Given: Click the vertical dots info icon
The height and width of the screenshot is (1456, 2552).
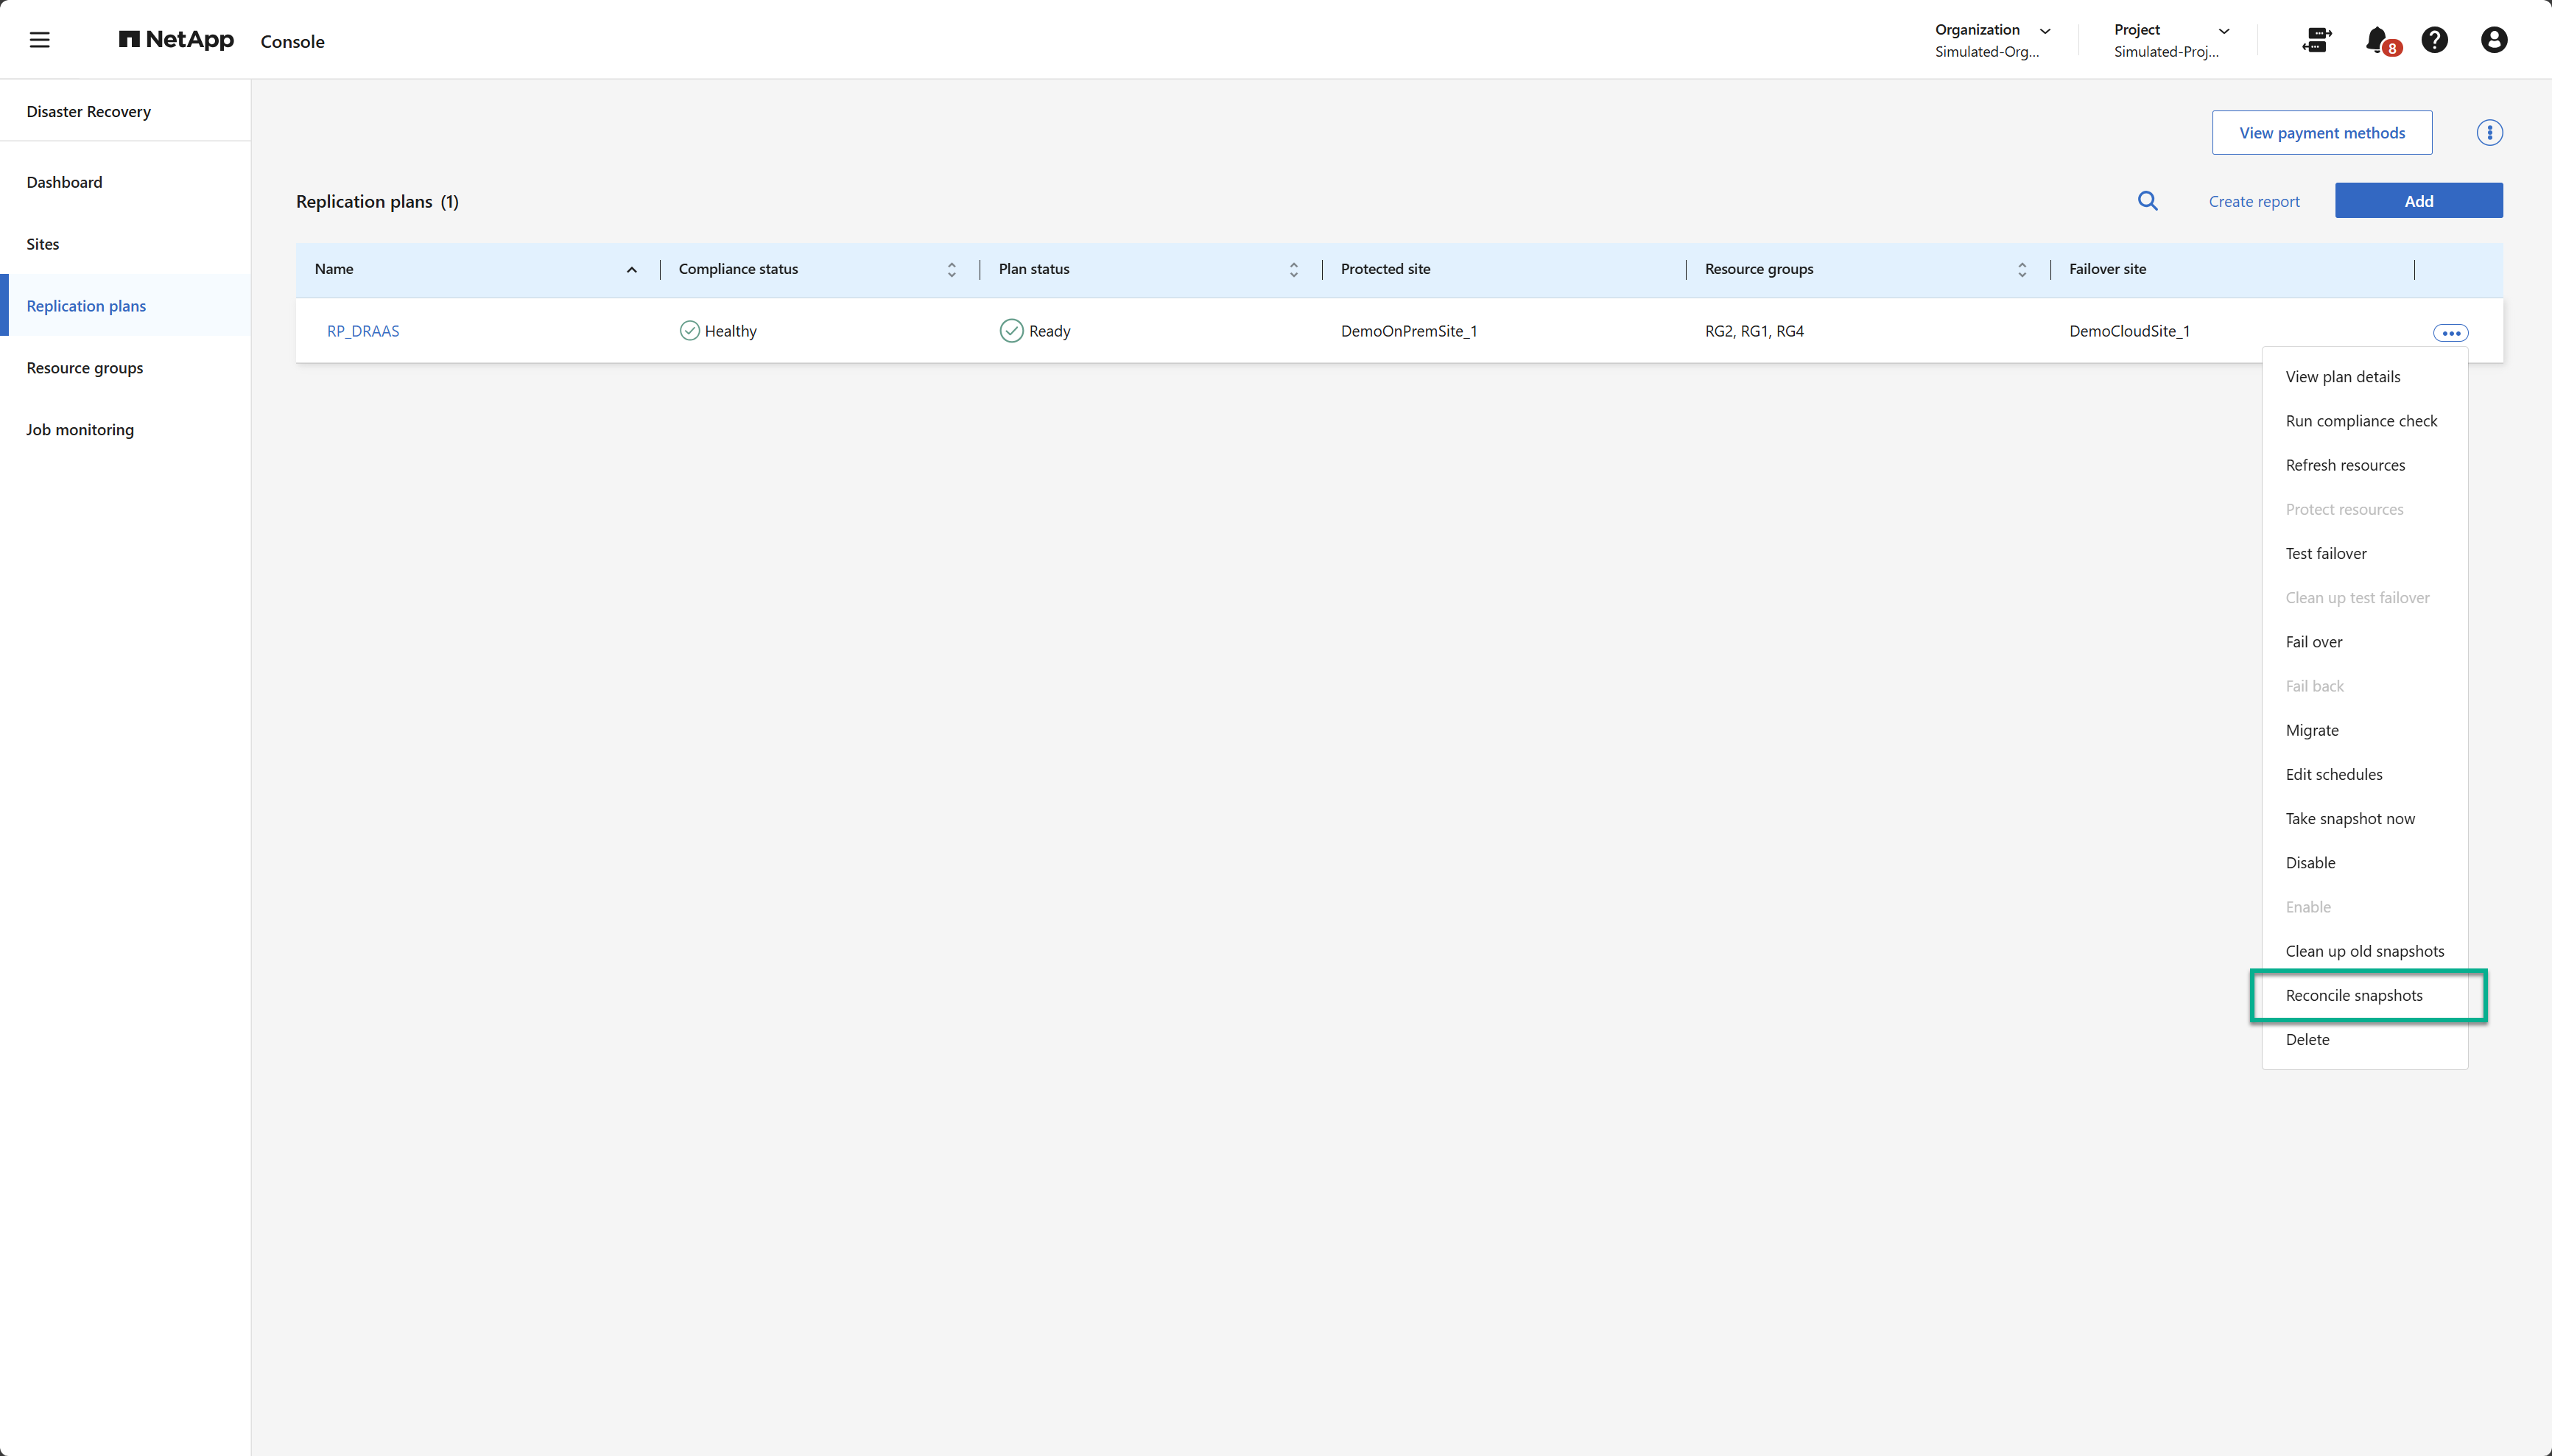Looking at the screenshot, I should tap(2489, 133).
